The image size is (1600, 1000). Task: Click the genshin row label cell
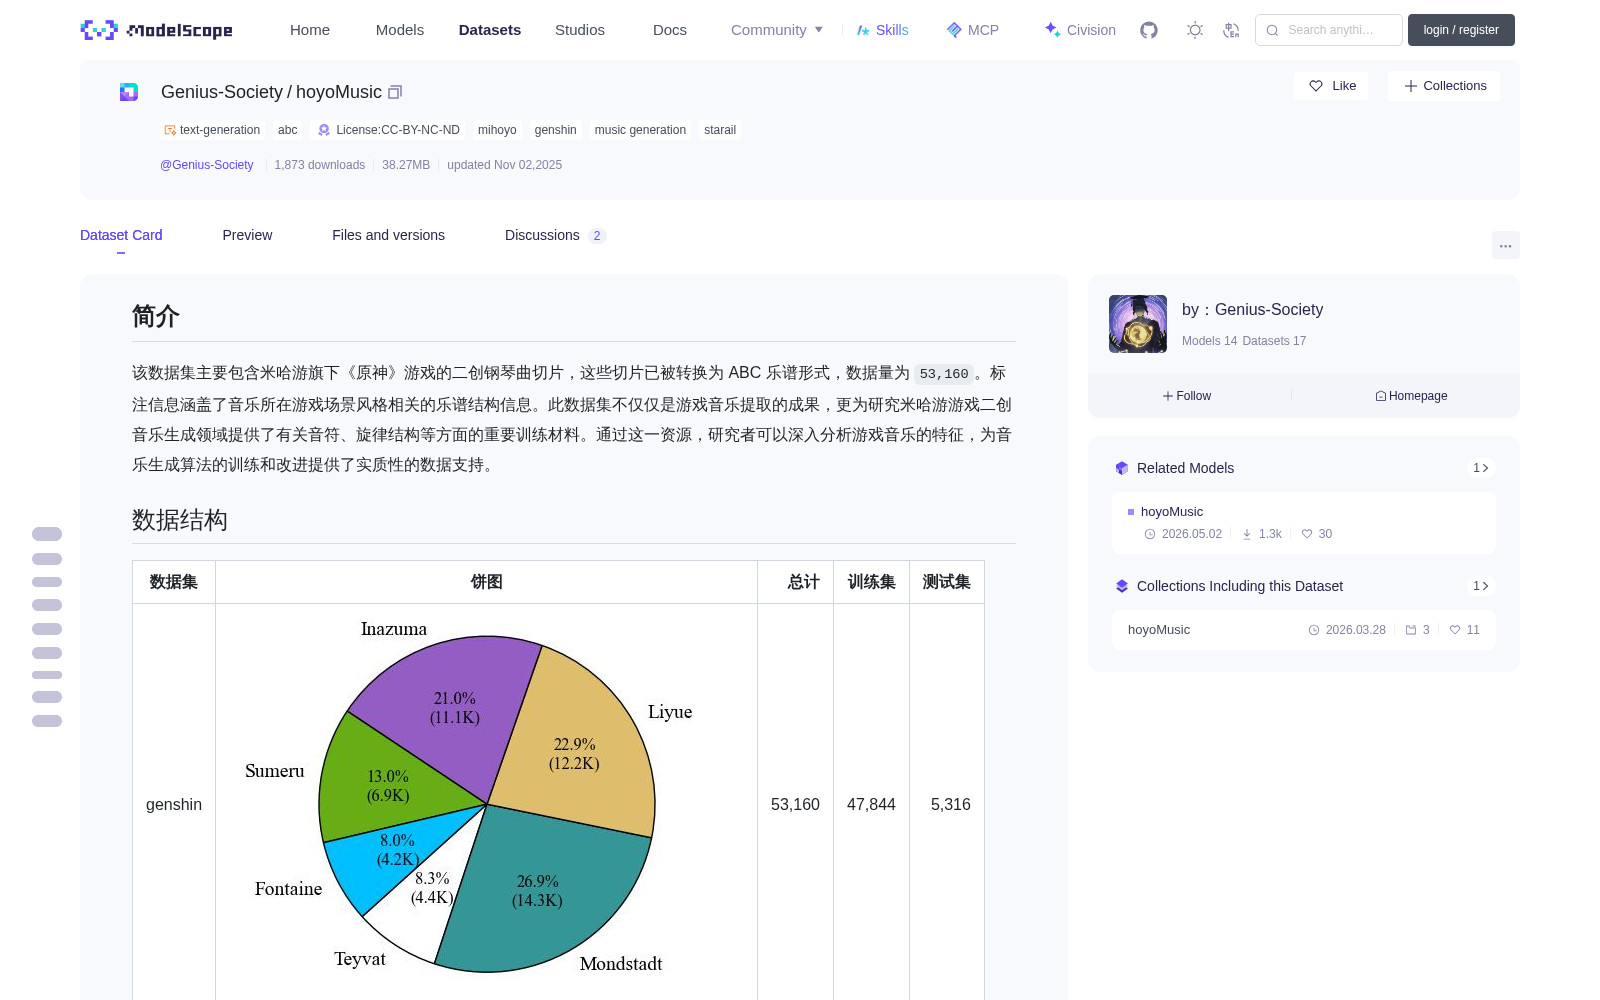pos(174,804)
